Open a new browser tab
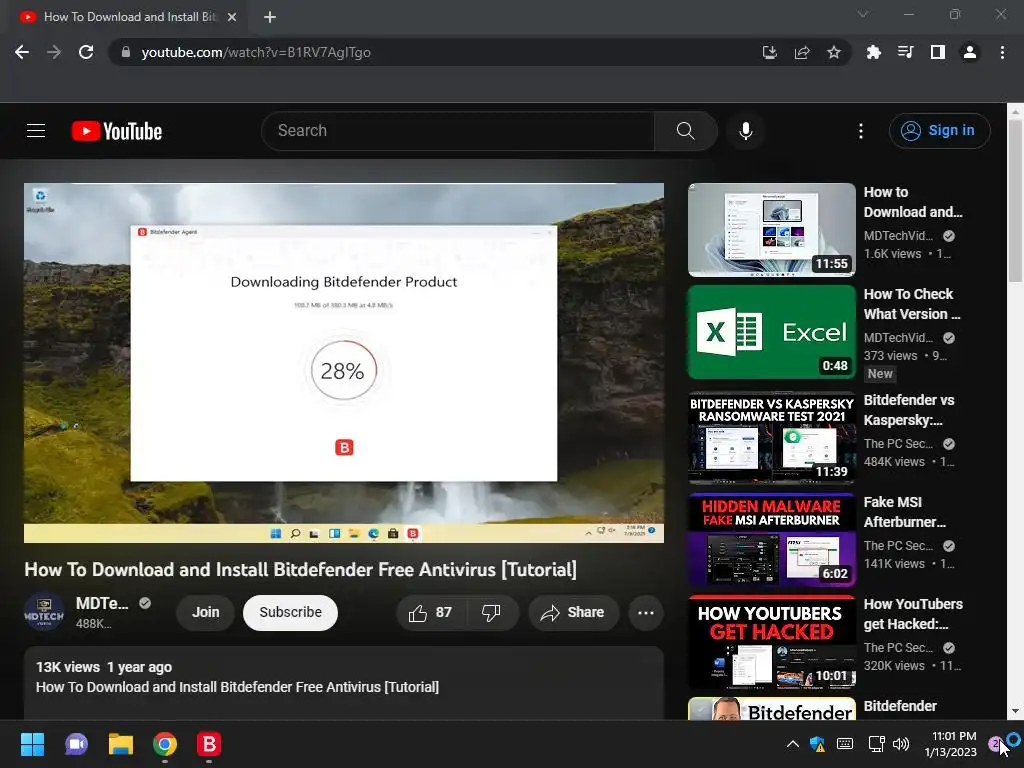The width and height of the screenshot is (1024, 768). [x=270, y=17]
